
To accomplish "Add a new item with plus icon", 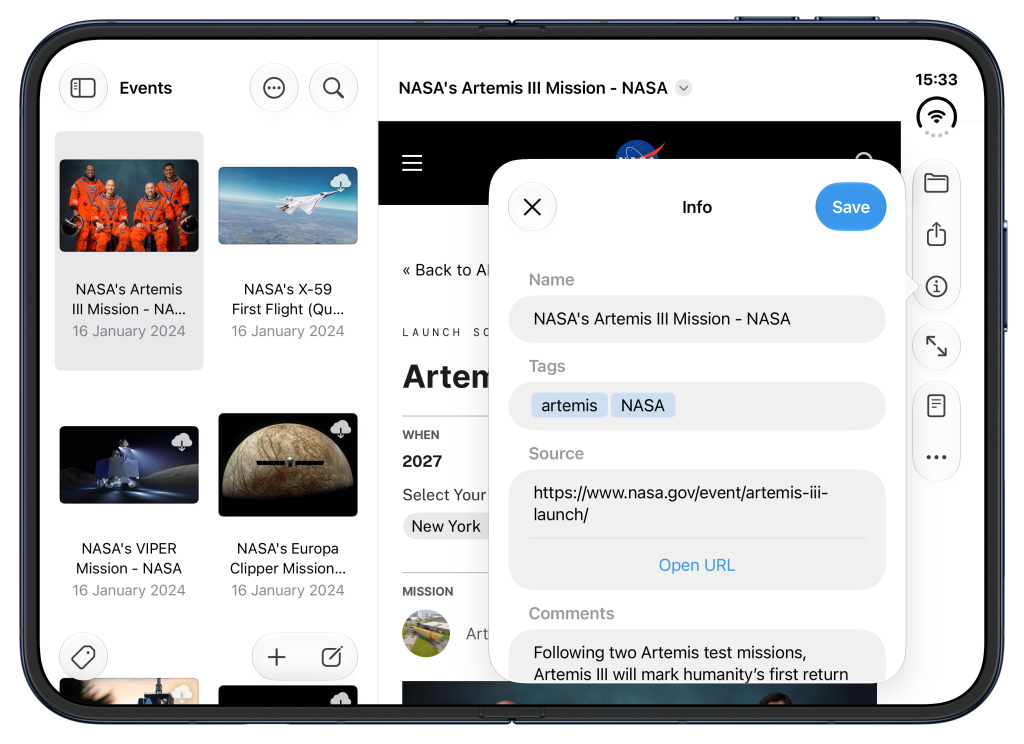I will tap(277, 656).
